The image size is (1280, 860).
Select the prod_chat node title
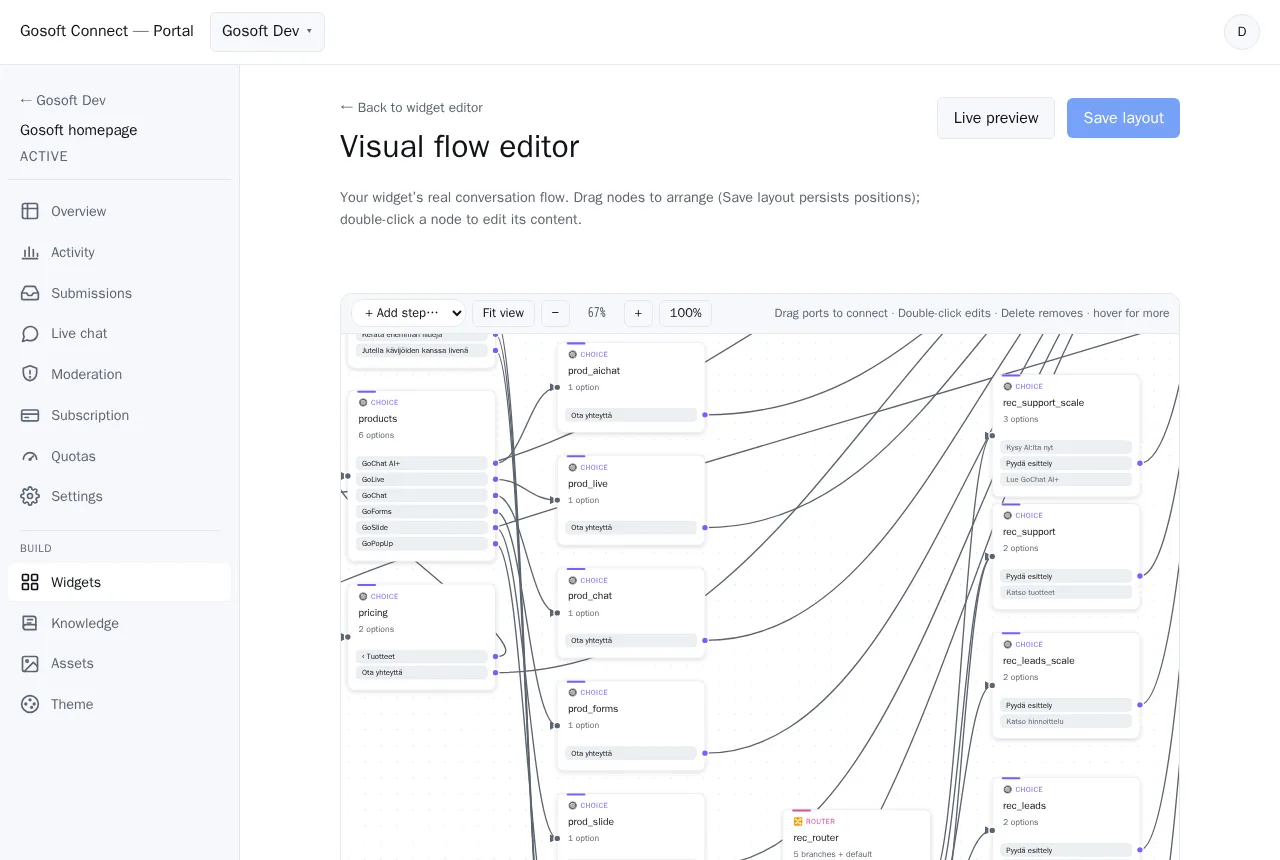[590, 596]
